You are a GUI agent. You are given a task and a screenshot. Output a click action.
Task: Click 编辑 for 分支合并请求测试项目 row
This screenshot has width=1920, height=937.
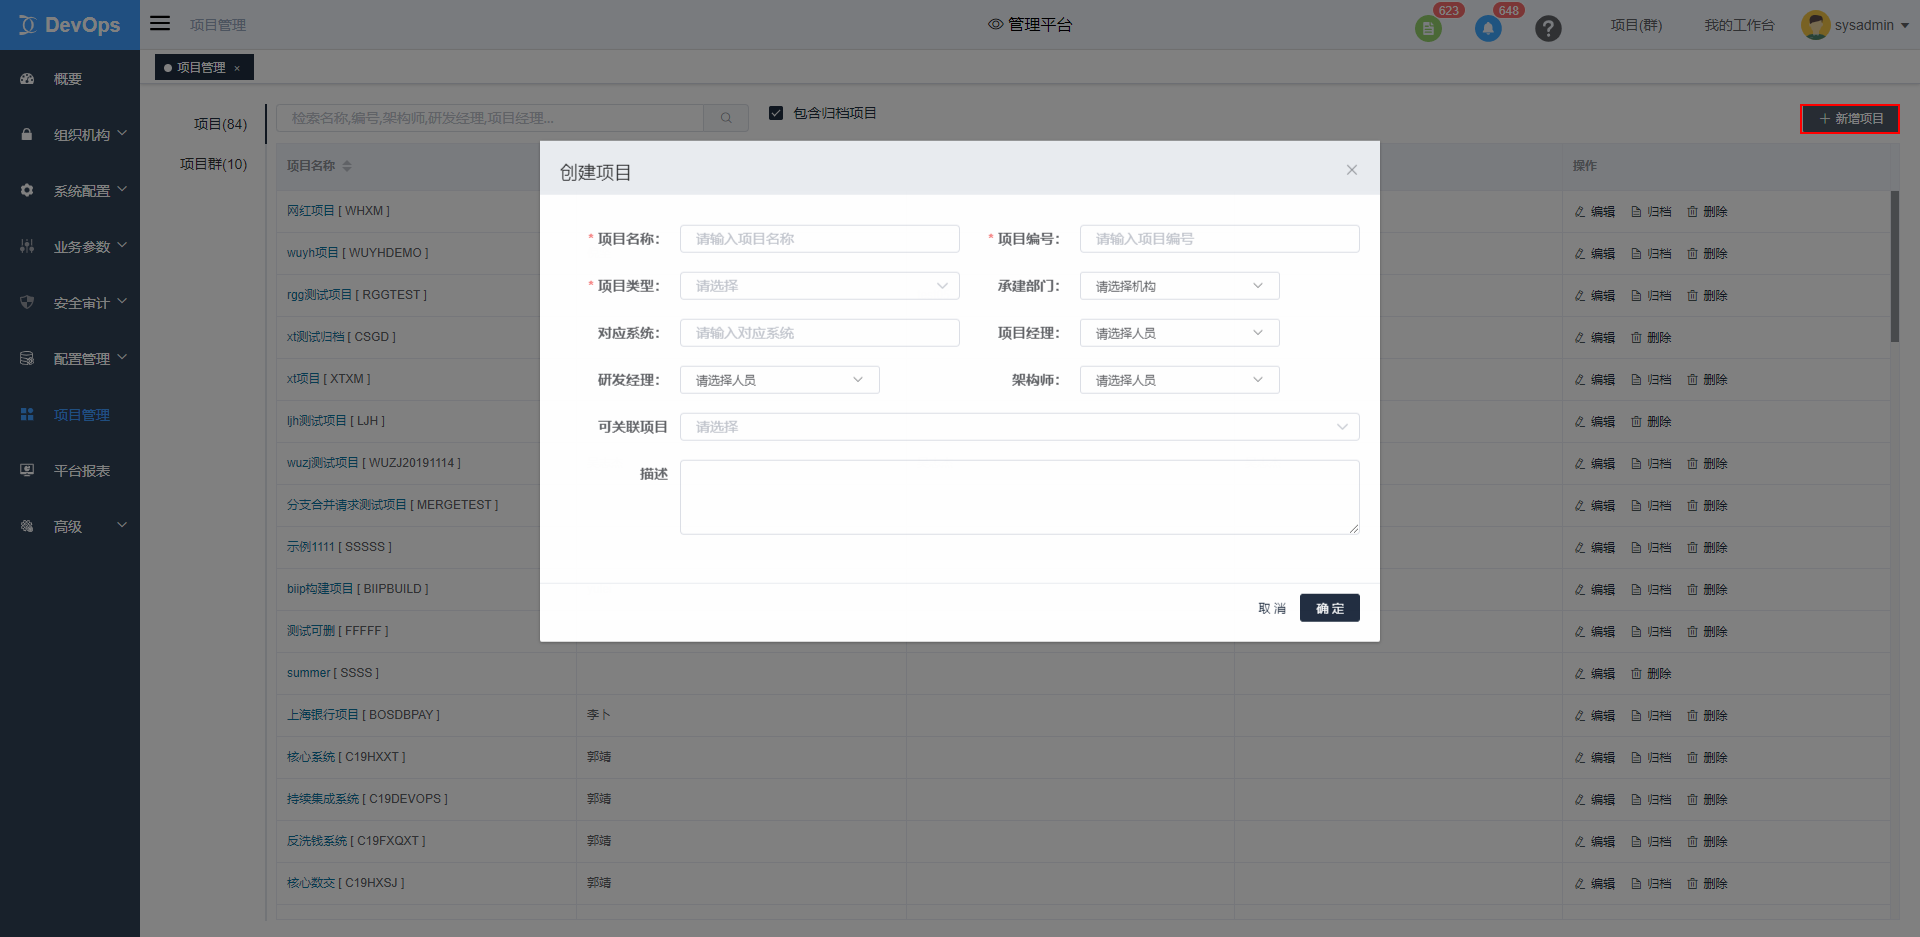click(x=1594, y=506)
